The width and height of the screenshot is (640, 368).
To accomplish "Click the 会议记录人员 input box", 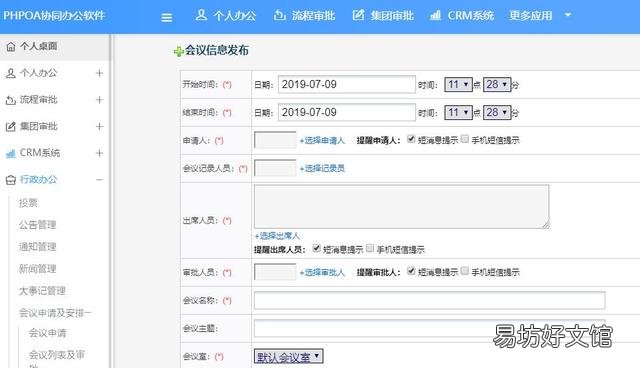I will [x=275, y=168].
